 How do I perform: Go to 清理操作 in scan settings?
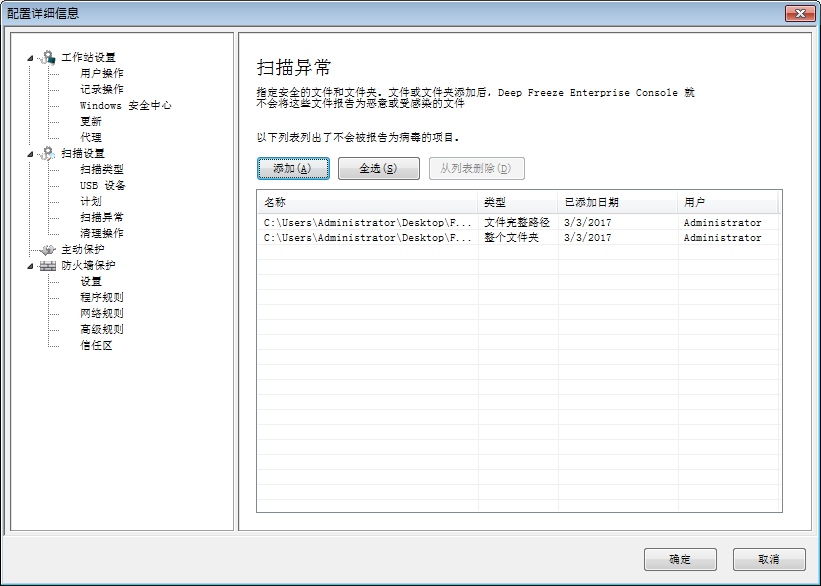click(102, 233)
